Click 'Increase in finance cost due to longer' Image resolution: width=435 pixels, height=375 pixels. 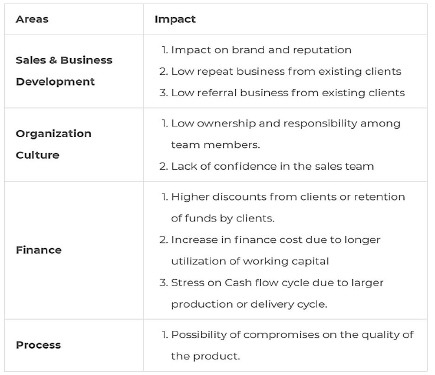coord(276,240)
